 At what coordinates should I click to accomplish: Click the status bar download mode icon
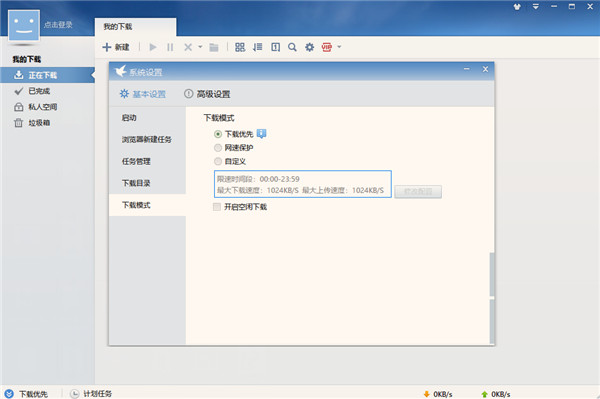(x=9, y=394)
